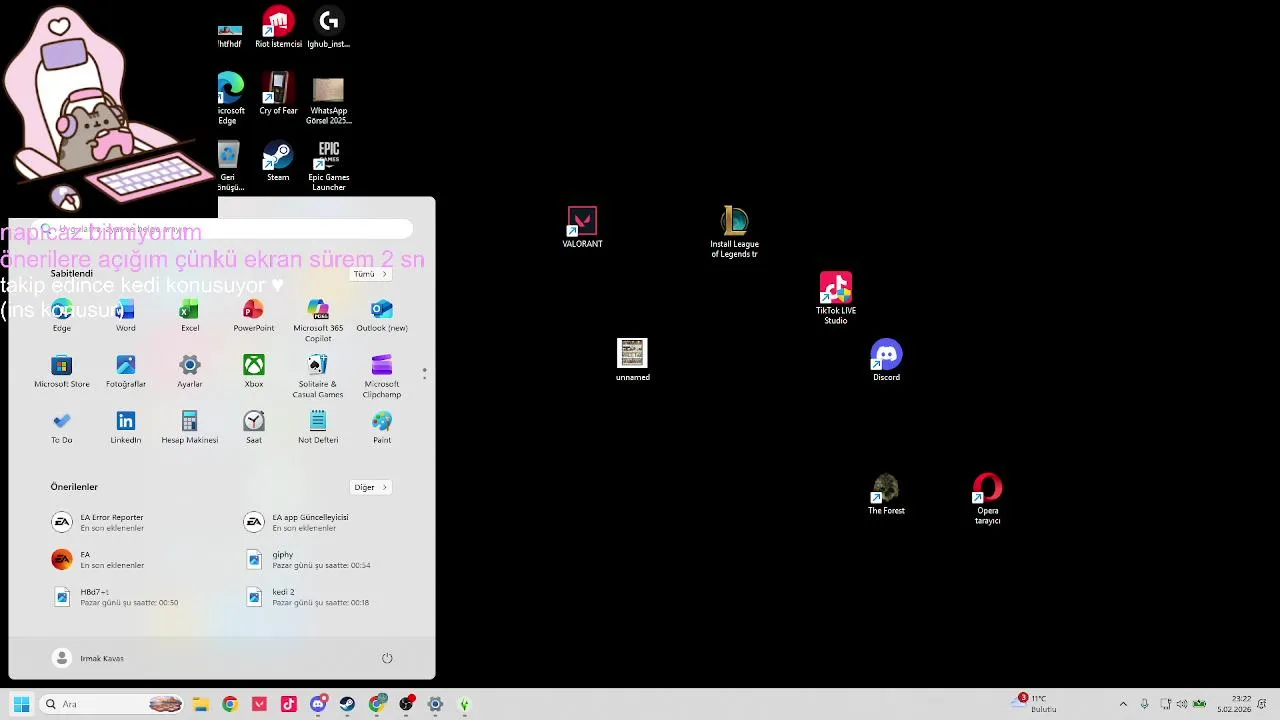Open the Saat clock app
Viewport: 1280px width, 720px height.
(x=254, y=427)
